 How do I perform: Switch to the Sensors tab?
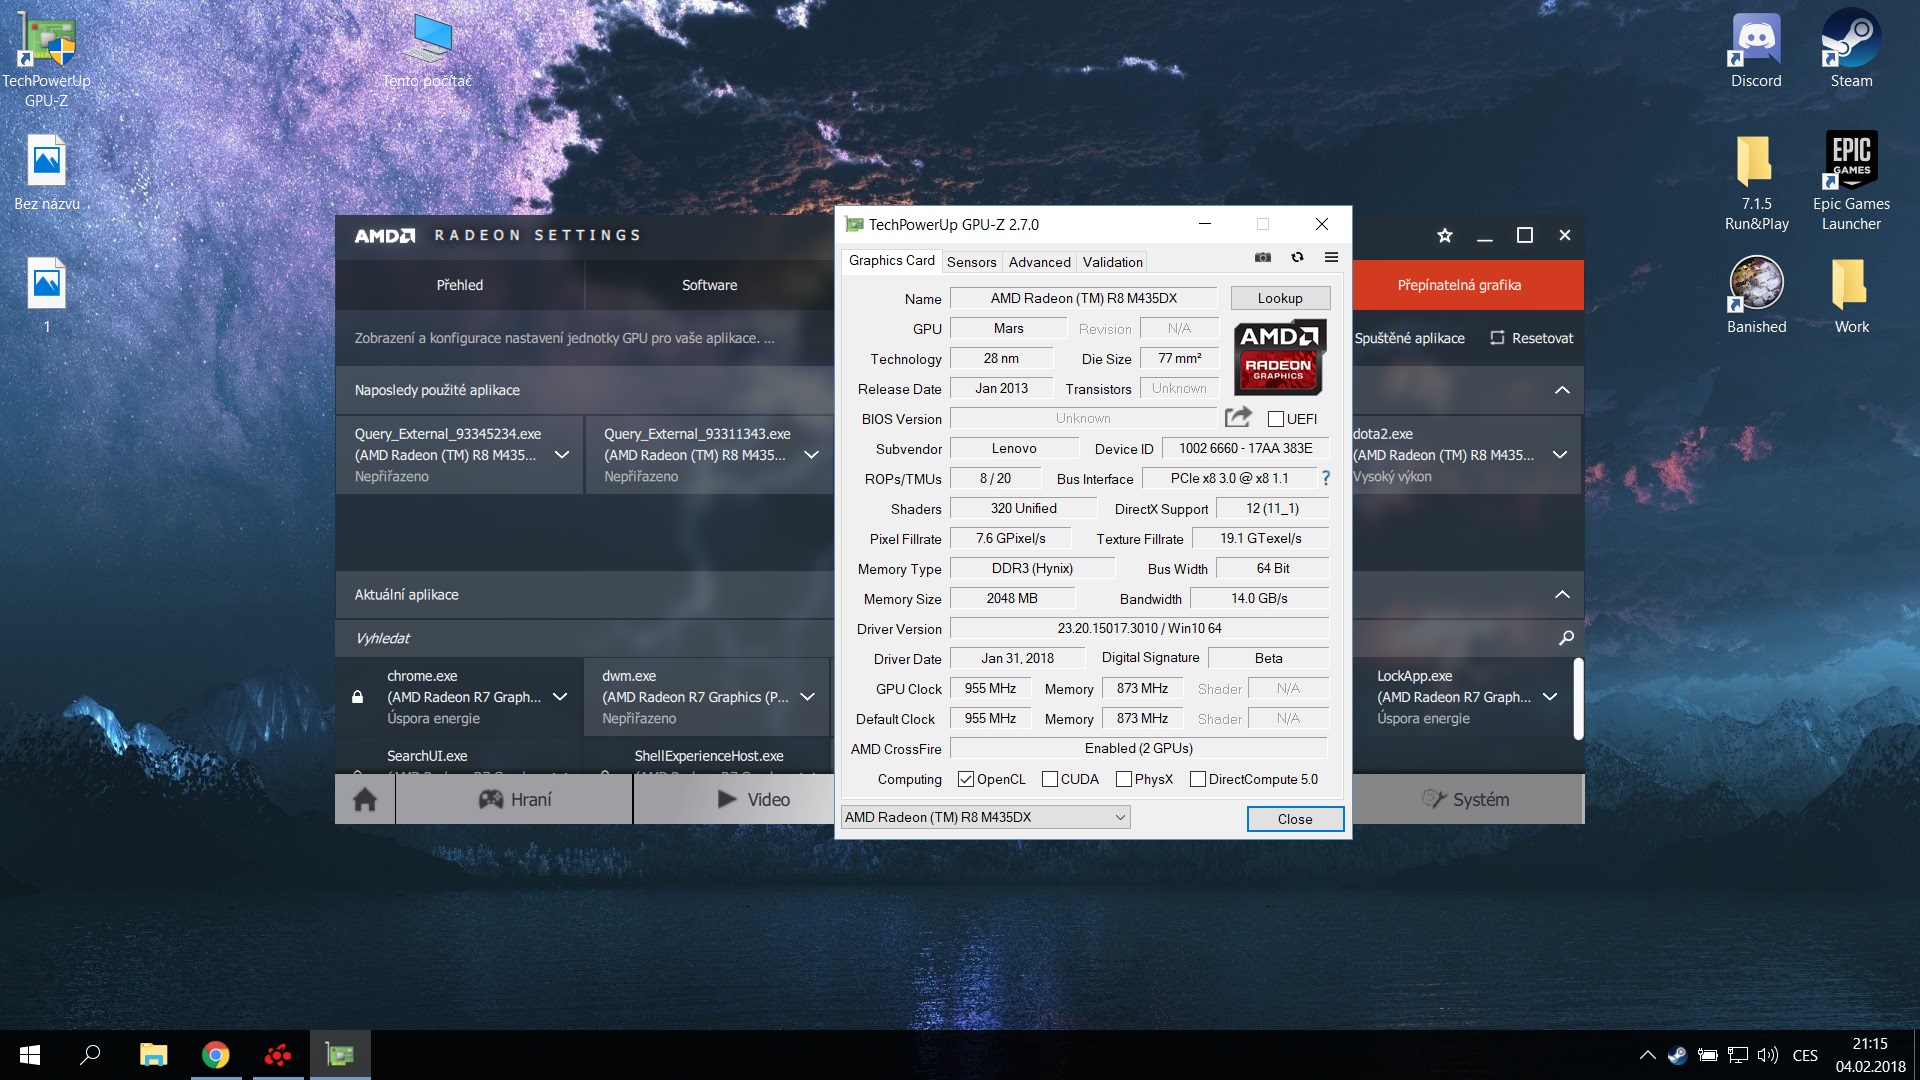click(971, 262)
